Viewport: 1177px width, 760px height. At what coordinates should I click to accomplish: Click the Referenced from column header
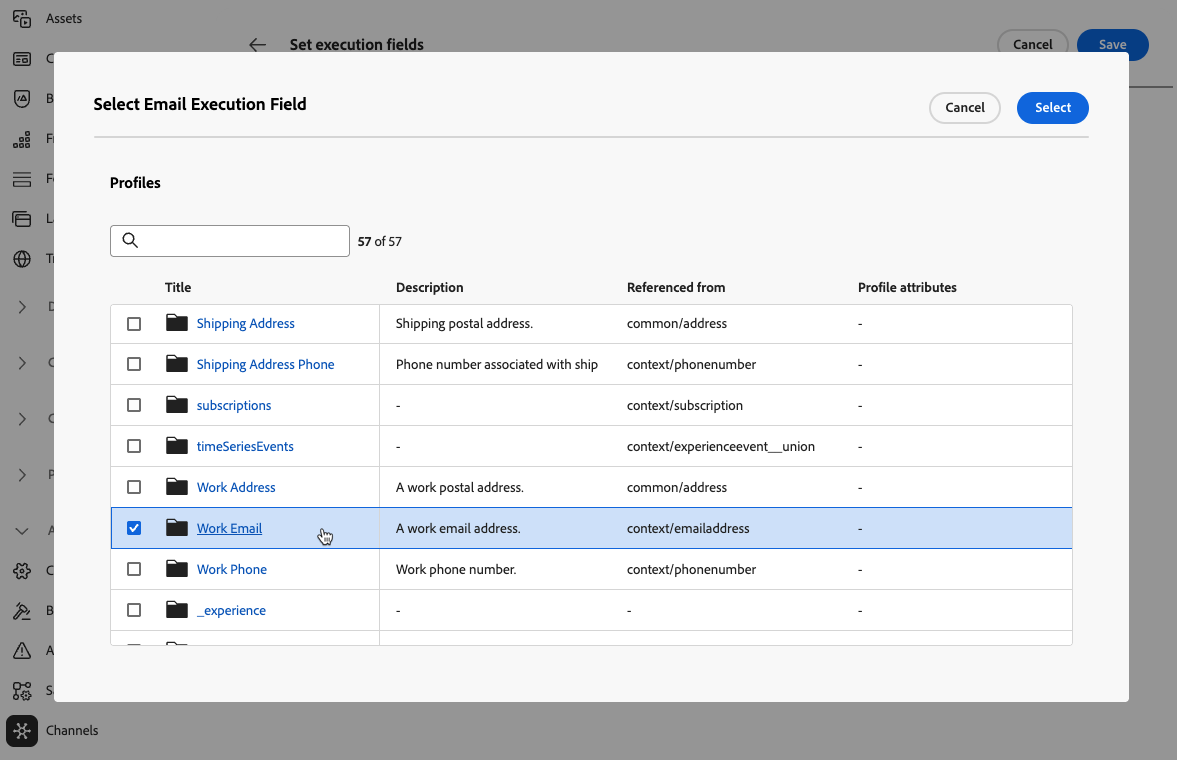(x=676, y=287)
